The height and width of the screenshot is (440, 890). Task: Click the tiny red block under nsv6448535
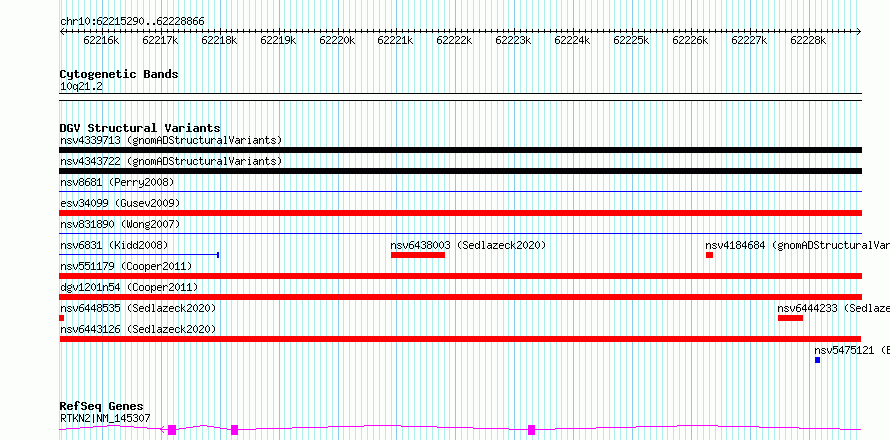(61, 318)
